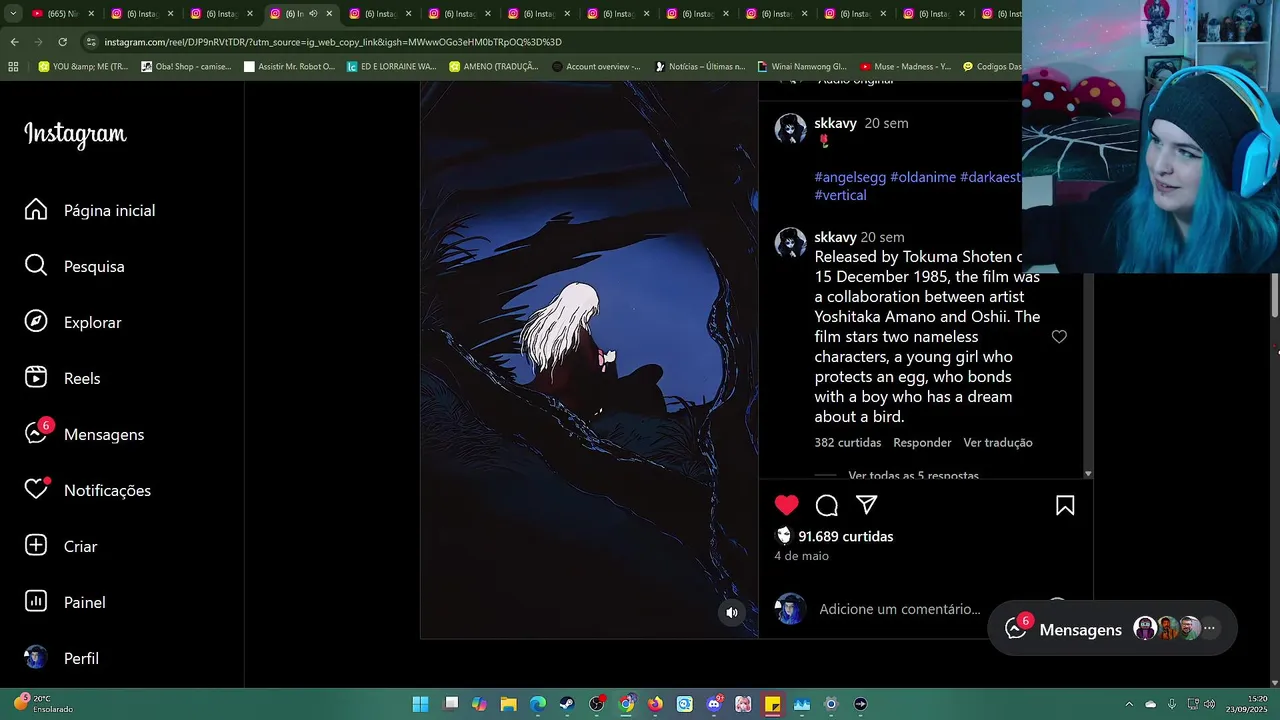Open the AMENO (TRADUÇÃ bookmark
1280x720 pixels.
(494, 67)
